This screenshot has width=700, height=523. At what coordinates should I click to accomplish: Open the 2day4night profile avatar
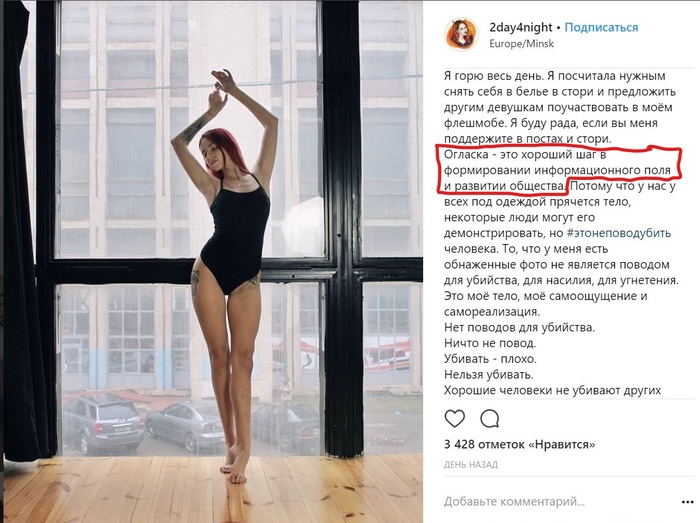tap(462, 35)
